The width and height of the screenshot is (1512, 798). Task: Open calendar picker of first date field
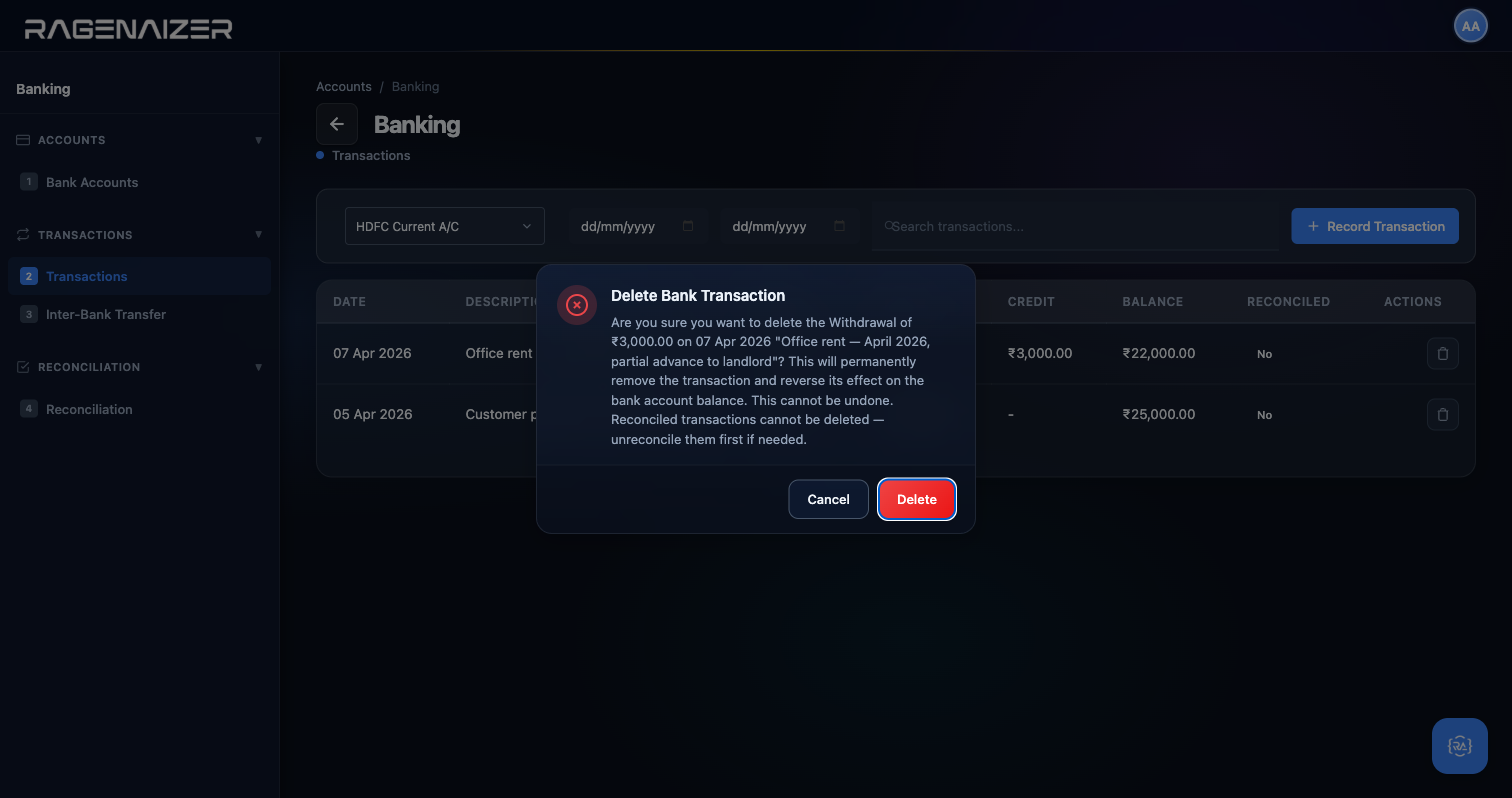(687, 226)
